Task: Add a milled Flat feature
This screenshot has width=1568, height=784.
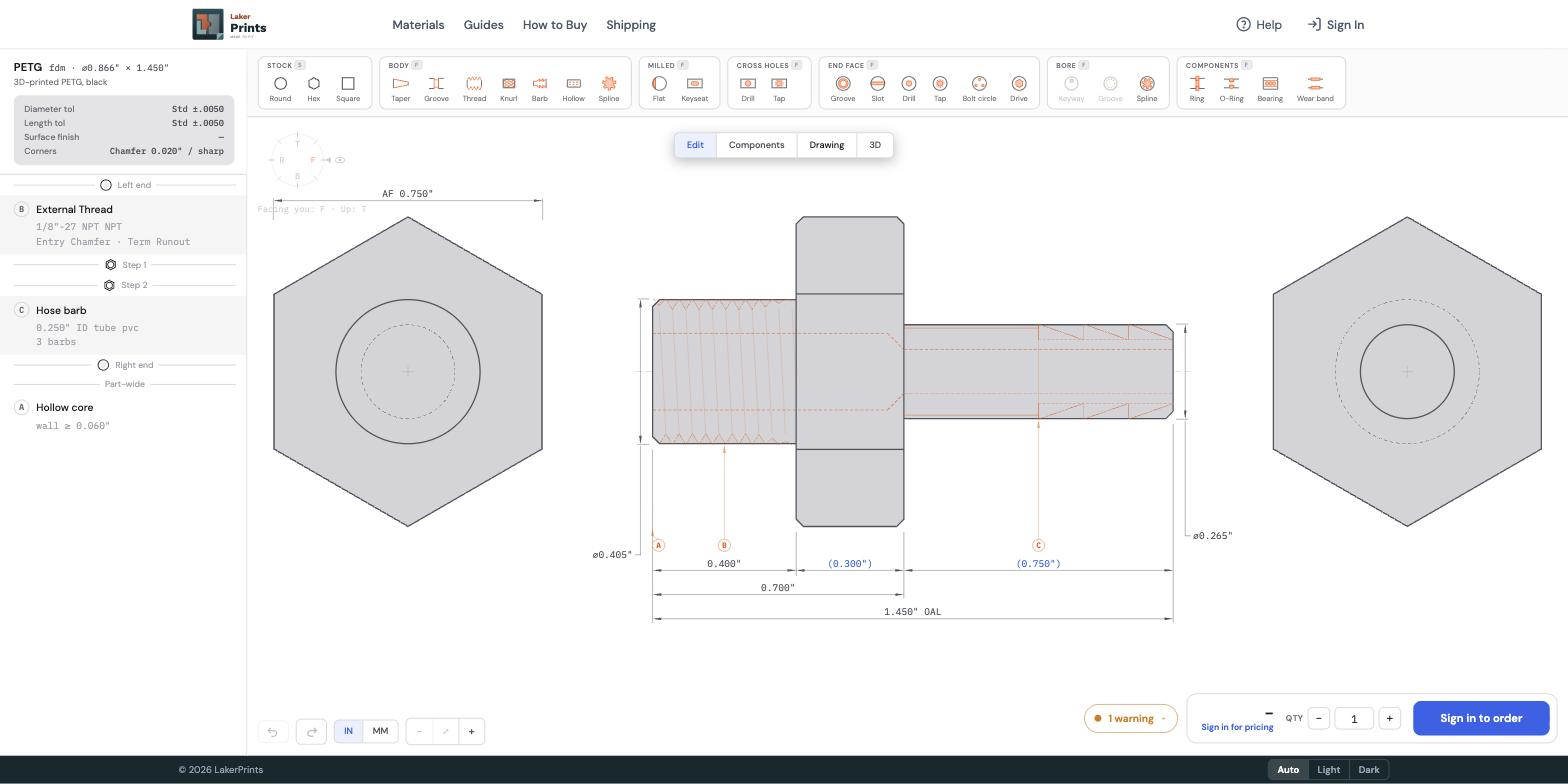Action: 659,88
